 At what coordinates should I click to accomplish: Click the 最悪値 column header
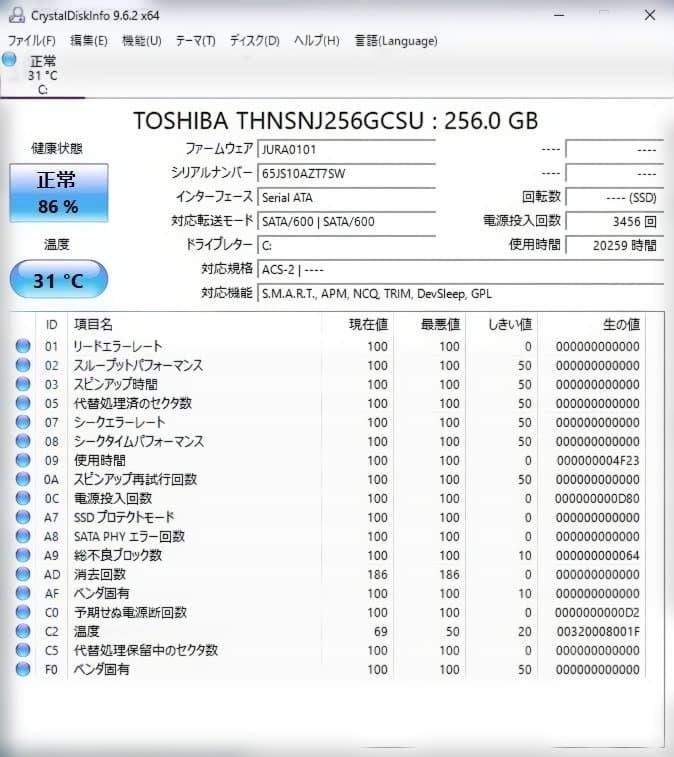pos(430,324)
